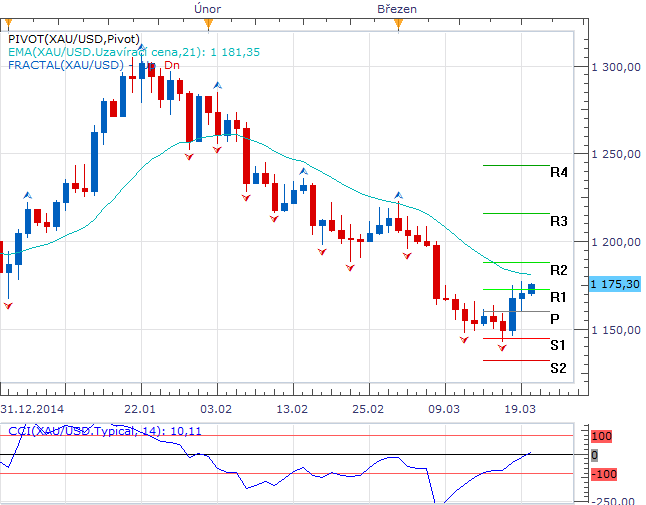Click the CCI 0 level label
This screenshot has width=646, height=505.
594,455
